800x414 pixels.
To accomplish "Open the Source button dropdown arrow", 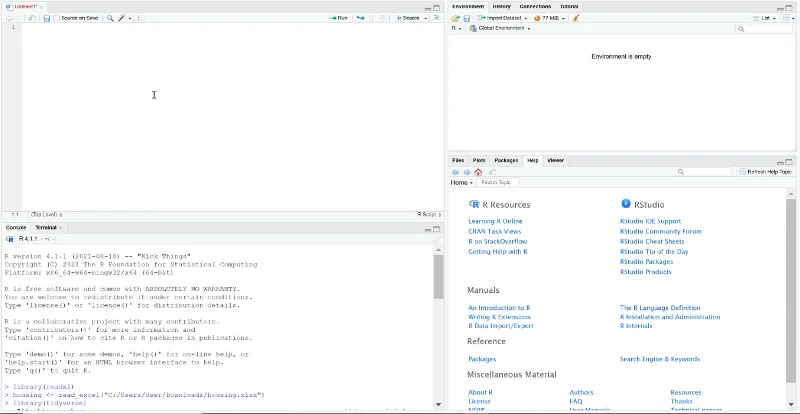I will click(426, 18).
